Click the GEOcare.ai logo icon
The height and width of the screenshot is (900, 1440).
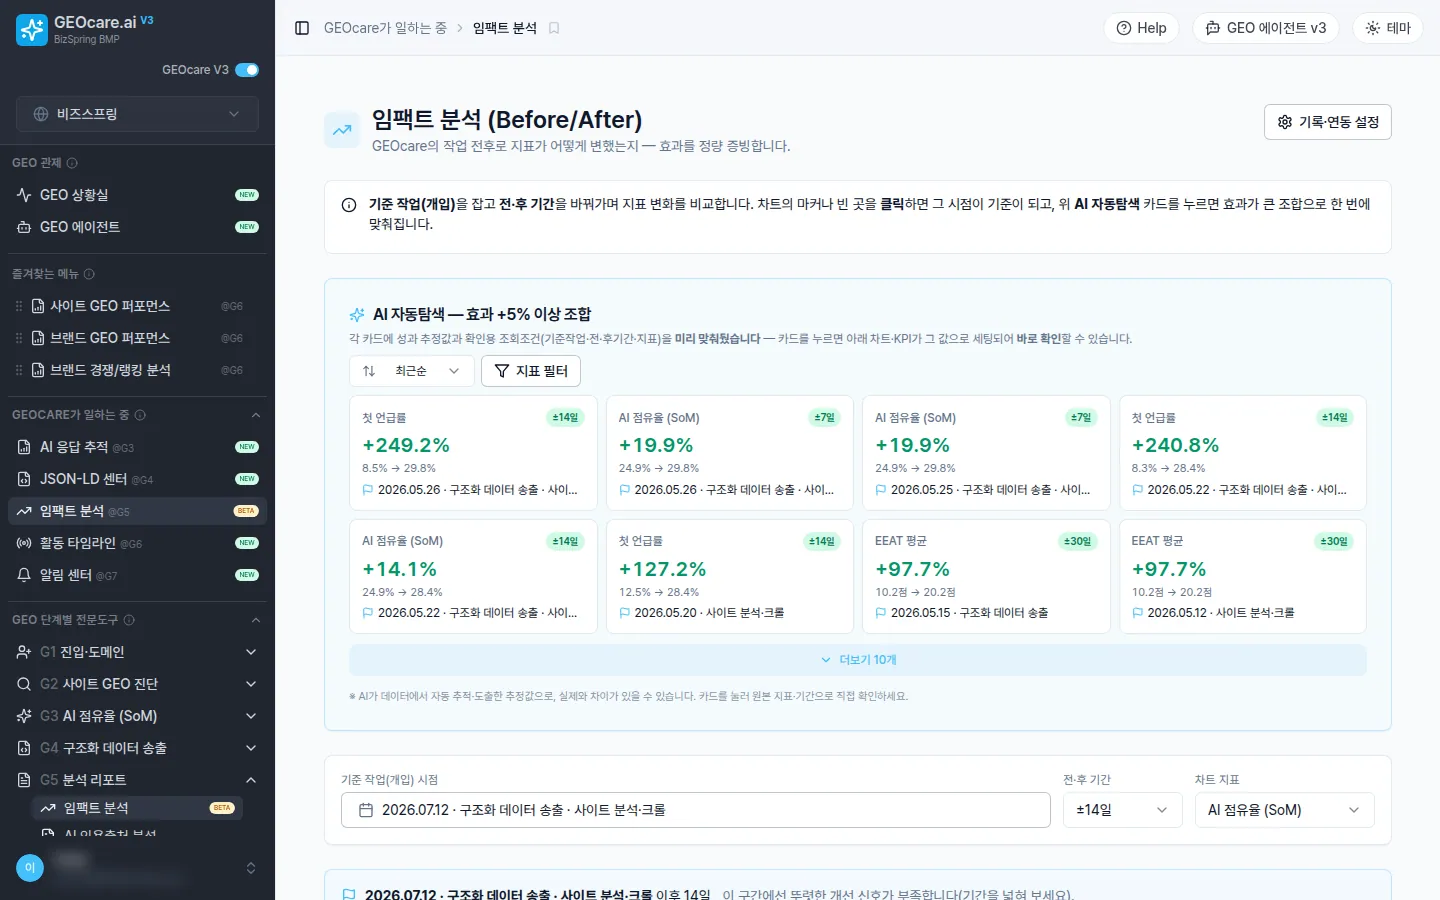32,30
